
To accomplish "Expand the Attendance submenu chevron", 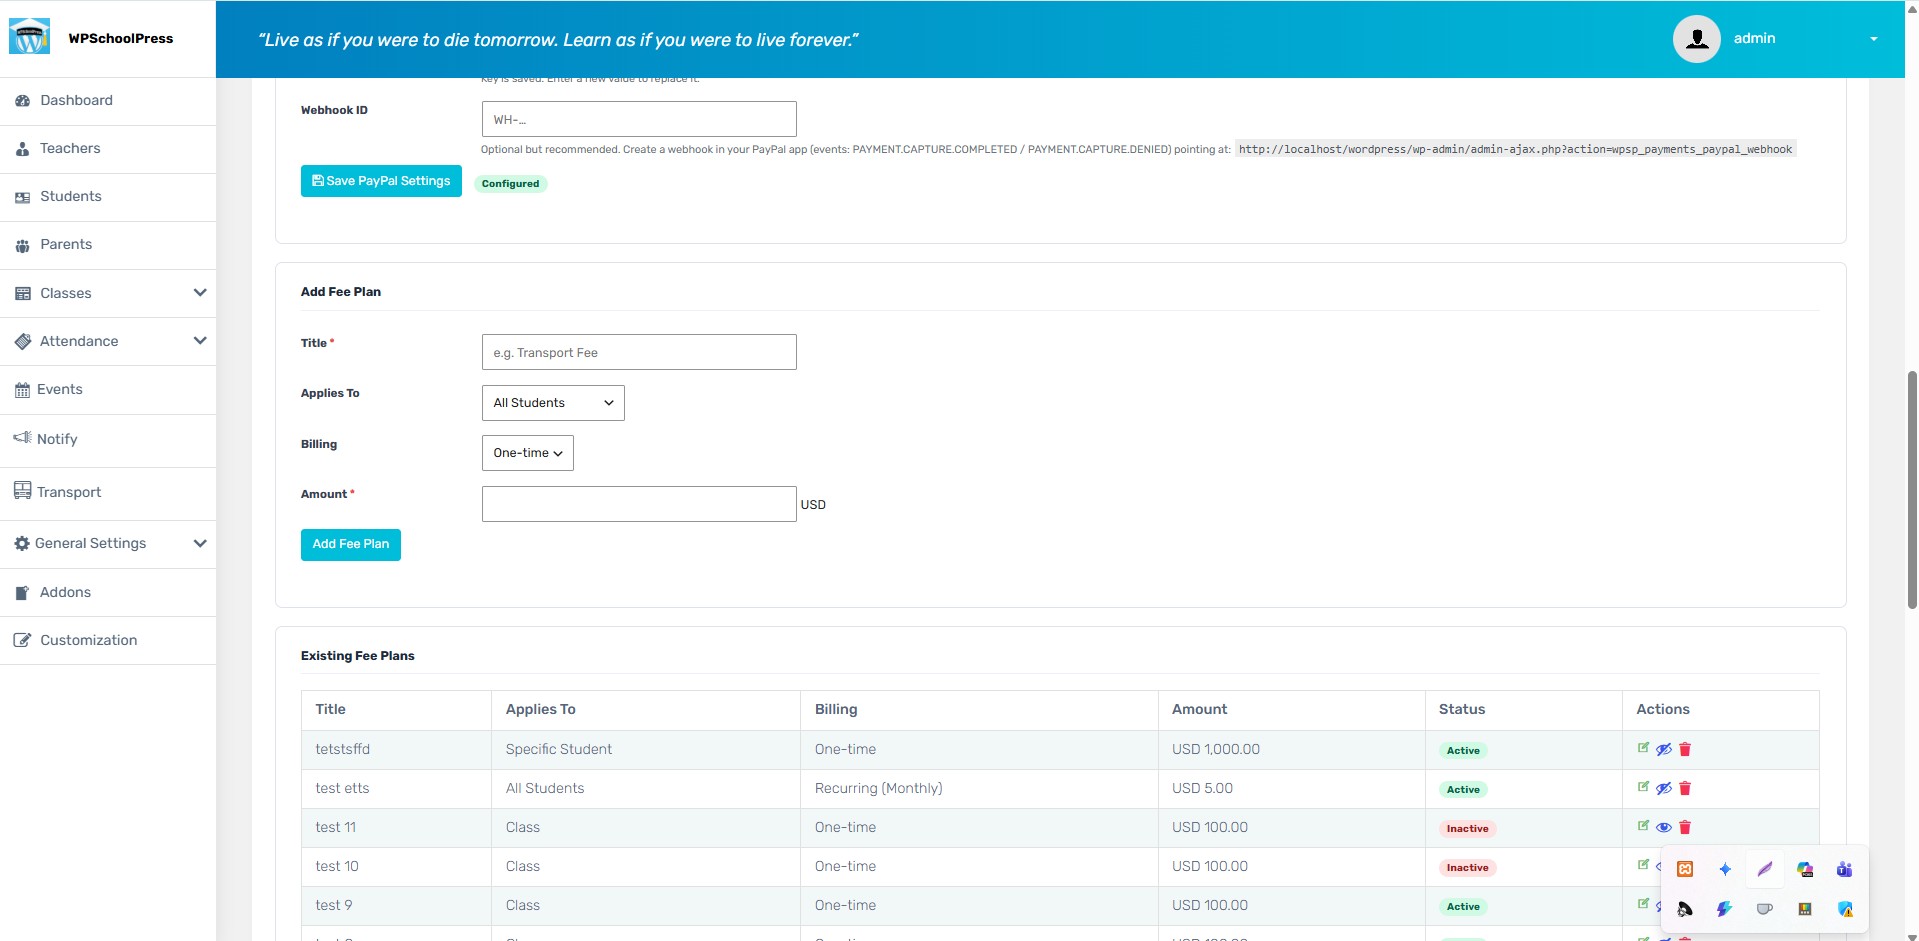I will pyautogui.click(x=200, y=341).
